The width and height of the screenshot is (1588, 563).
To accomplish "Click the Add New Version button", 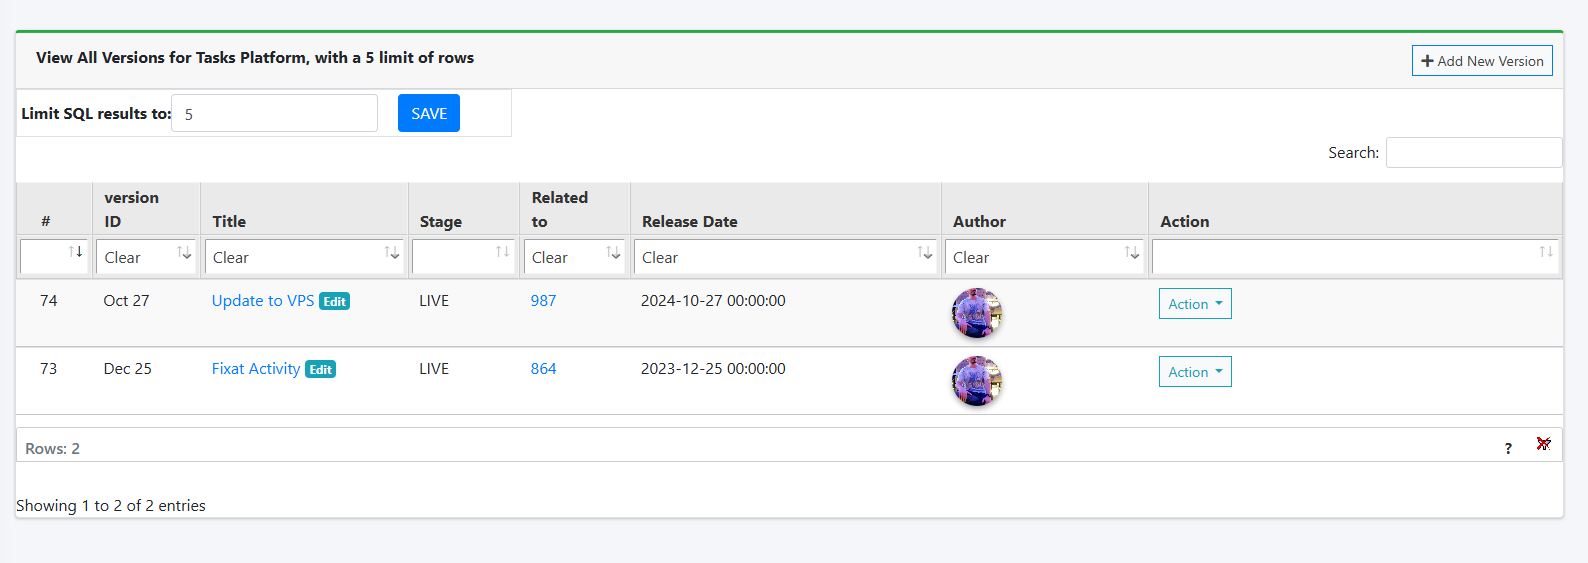I will click(1482, 61).
